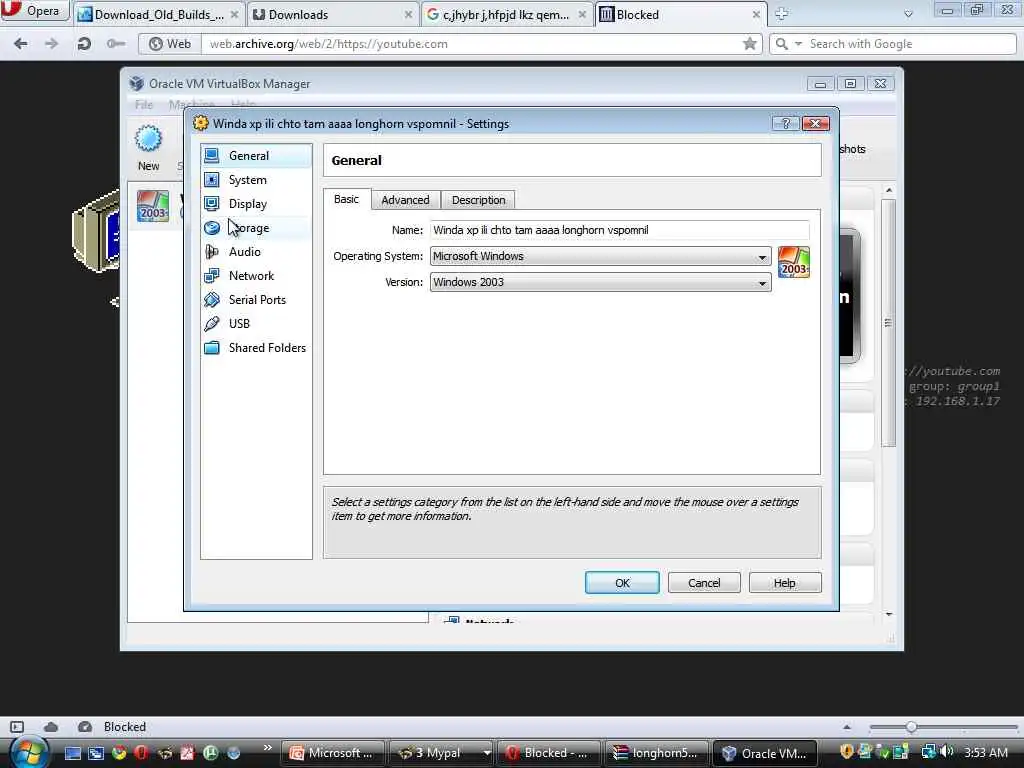
Task: Open the zoom level popup arrow
Action: tap(847, 727)
